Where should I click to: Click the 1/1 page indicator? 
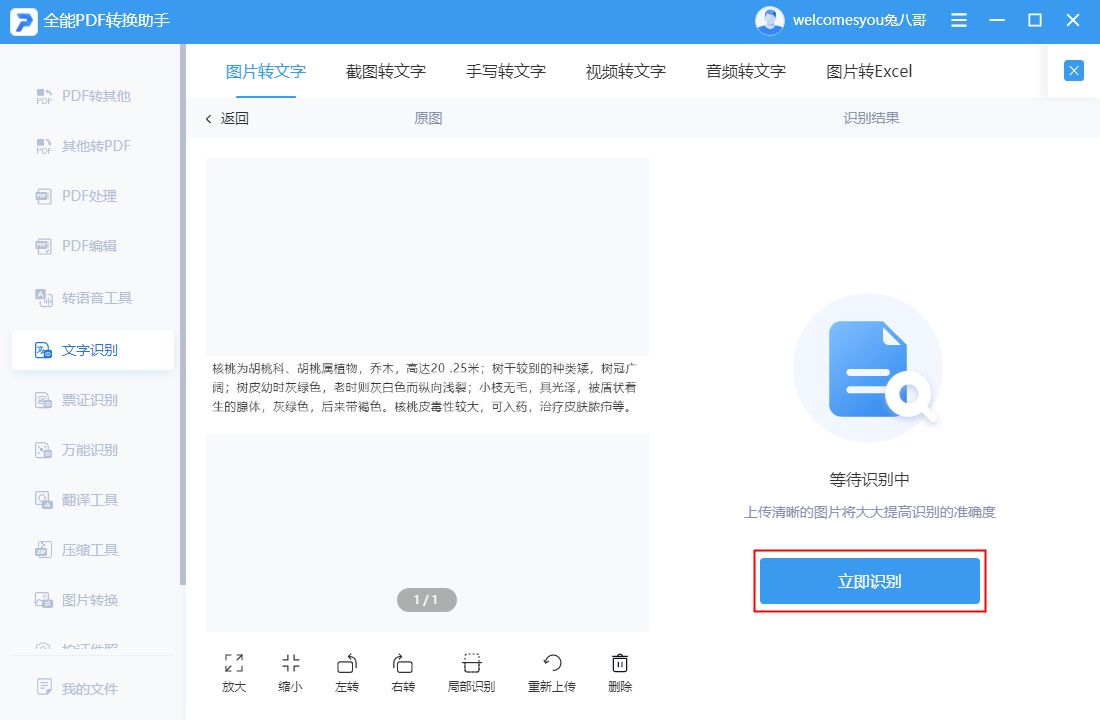[426, 599]
